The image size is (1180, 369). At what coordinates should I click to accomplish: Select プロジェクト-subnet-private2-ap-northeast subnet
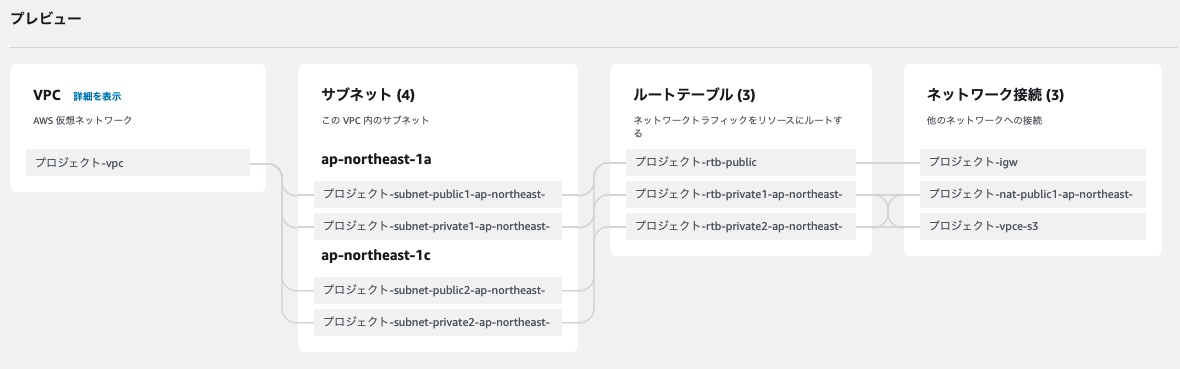click(438, 322)
